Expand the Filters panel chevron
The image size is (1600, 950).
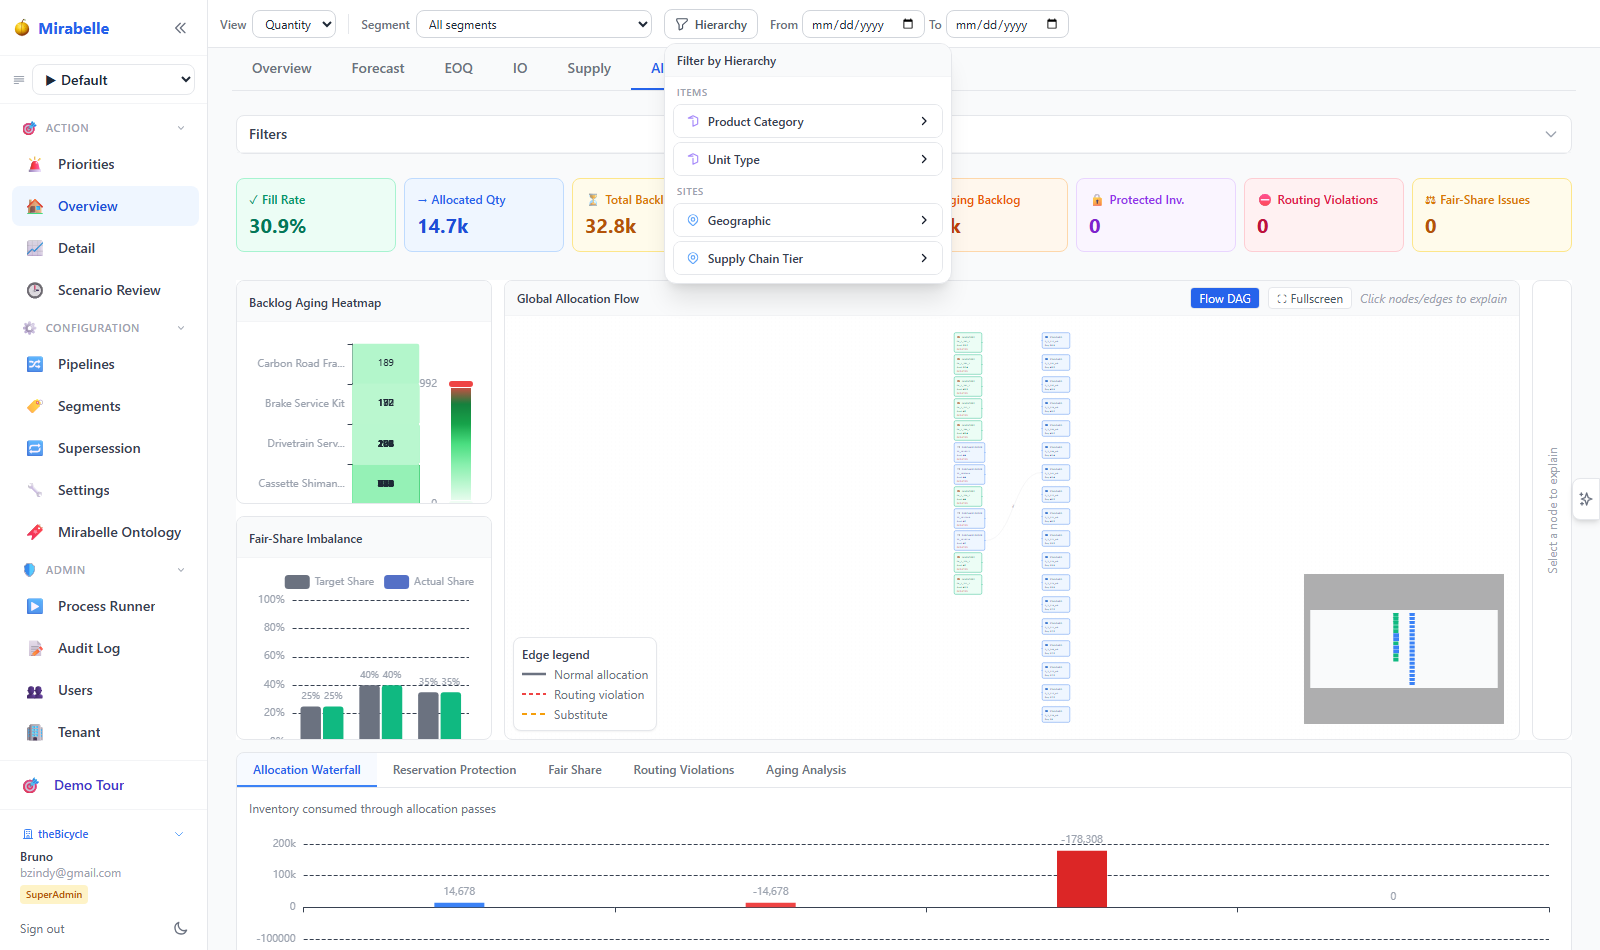click(1551, 134)
